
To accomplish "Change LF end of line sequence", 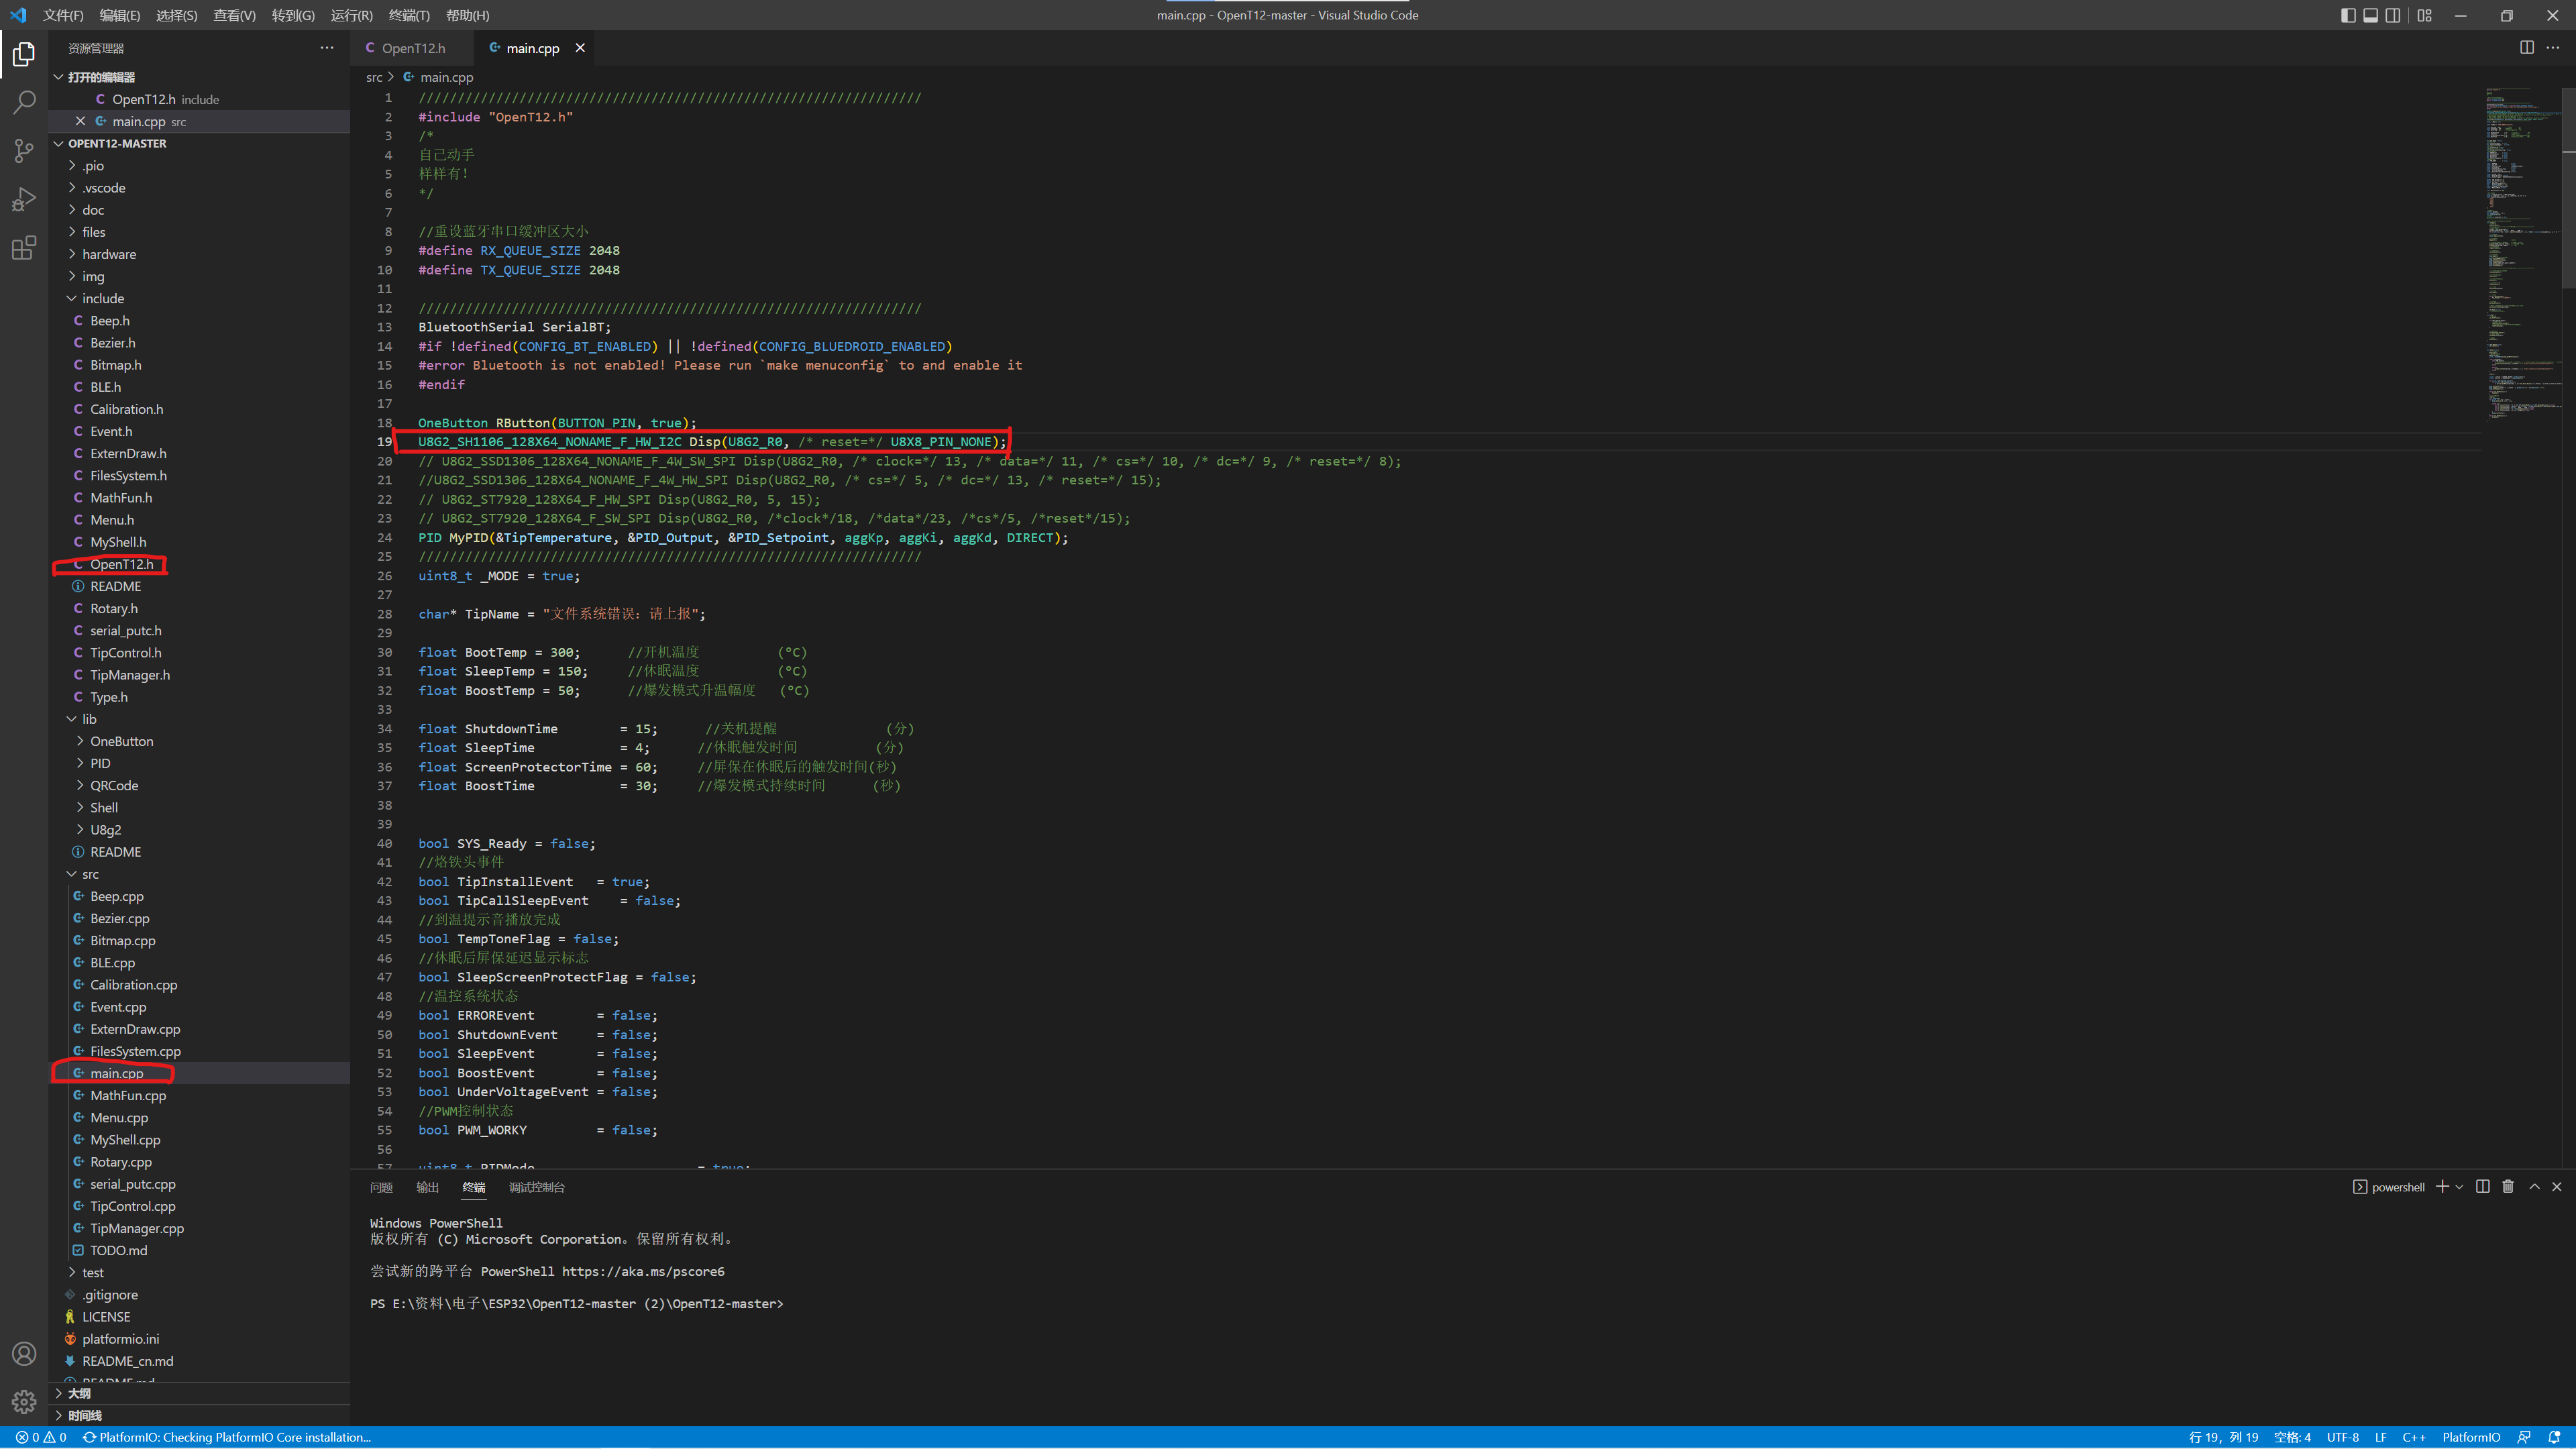I will [2381, 1437].
